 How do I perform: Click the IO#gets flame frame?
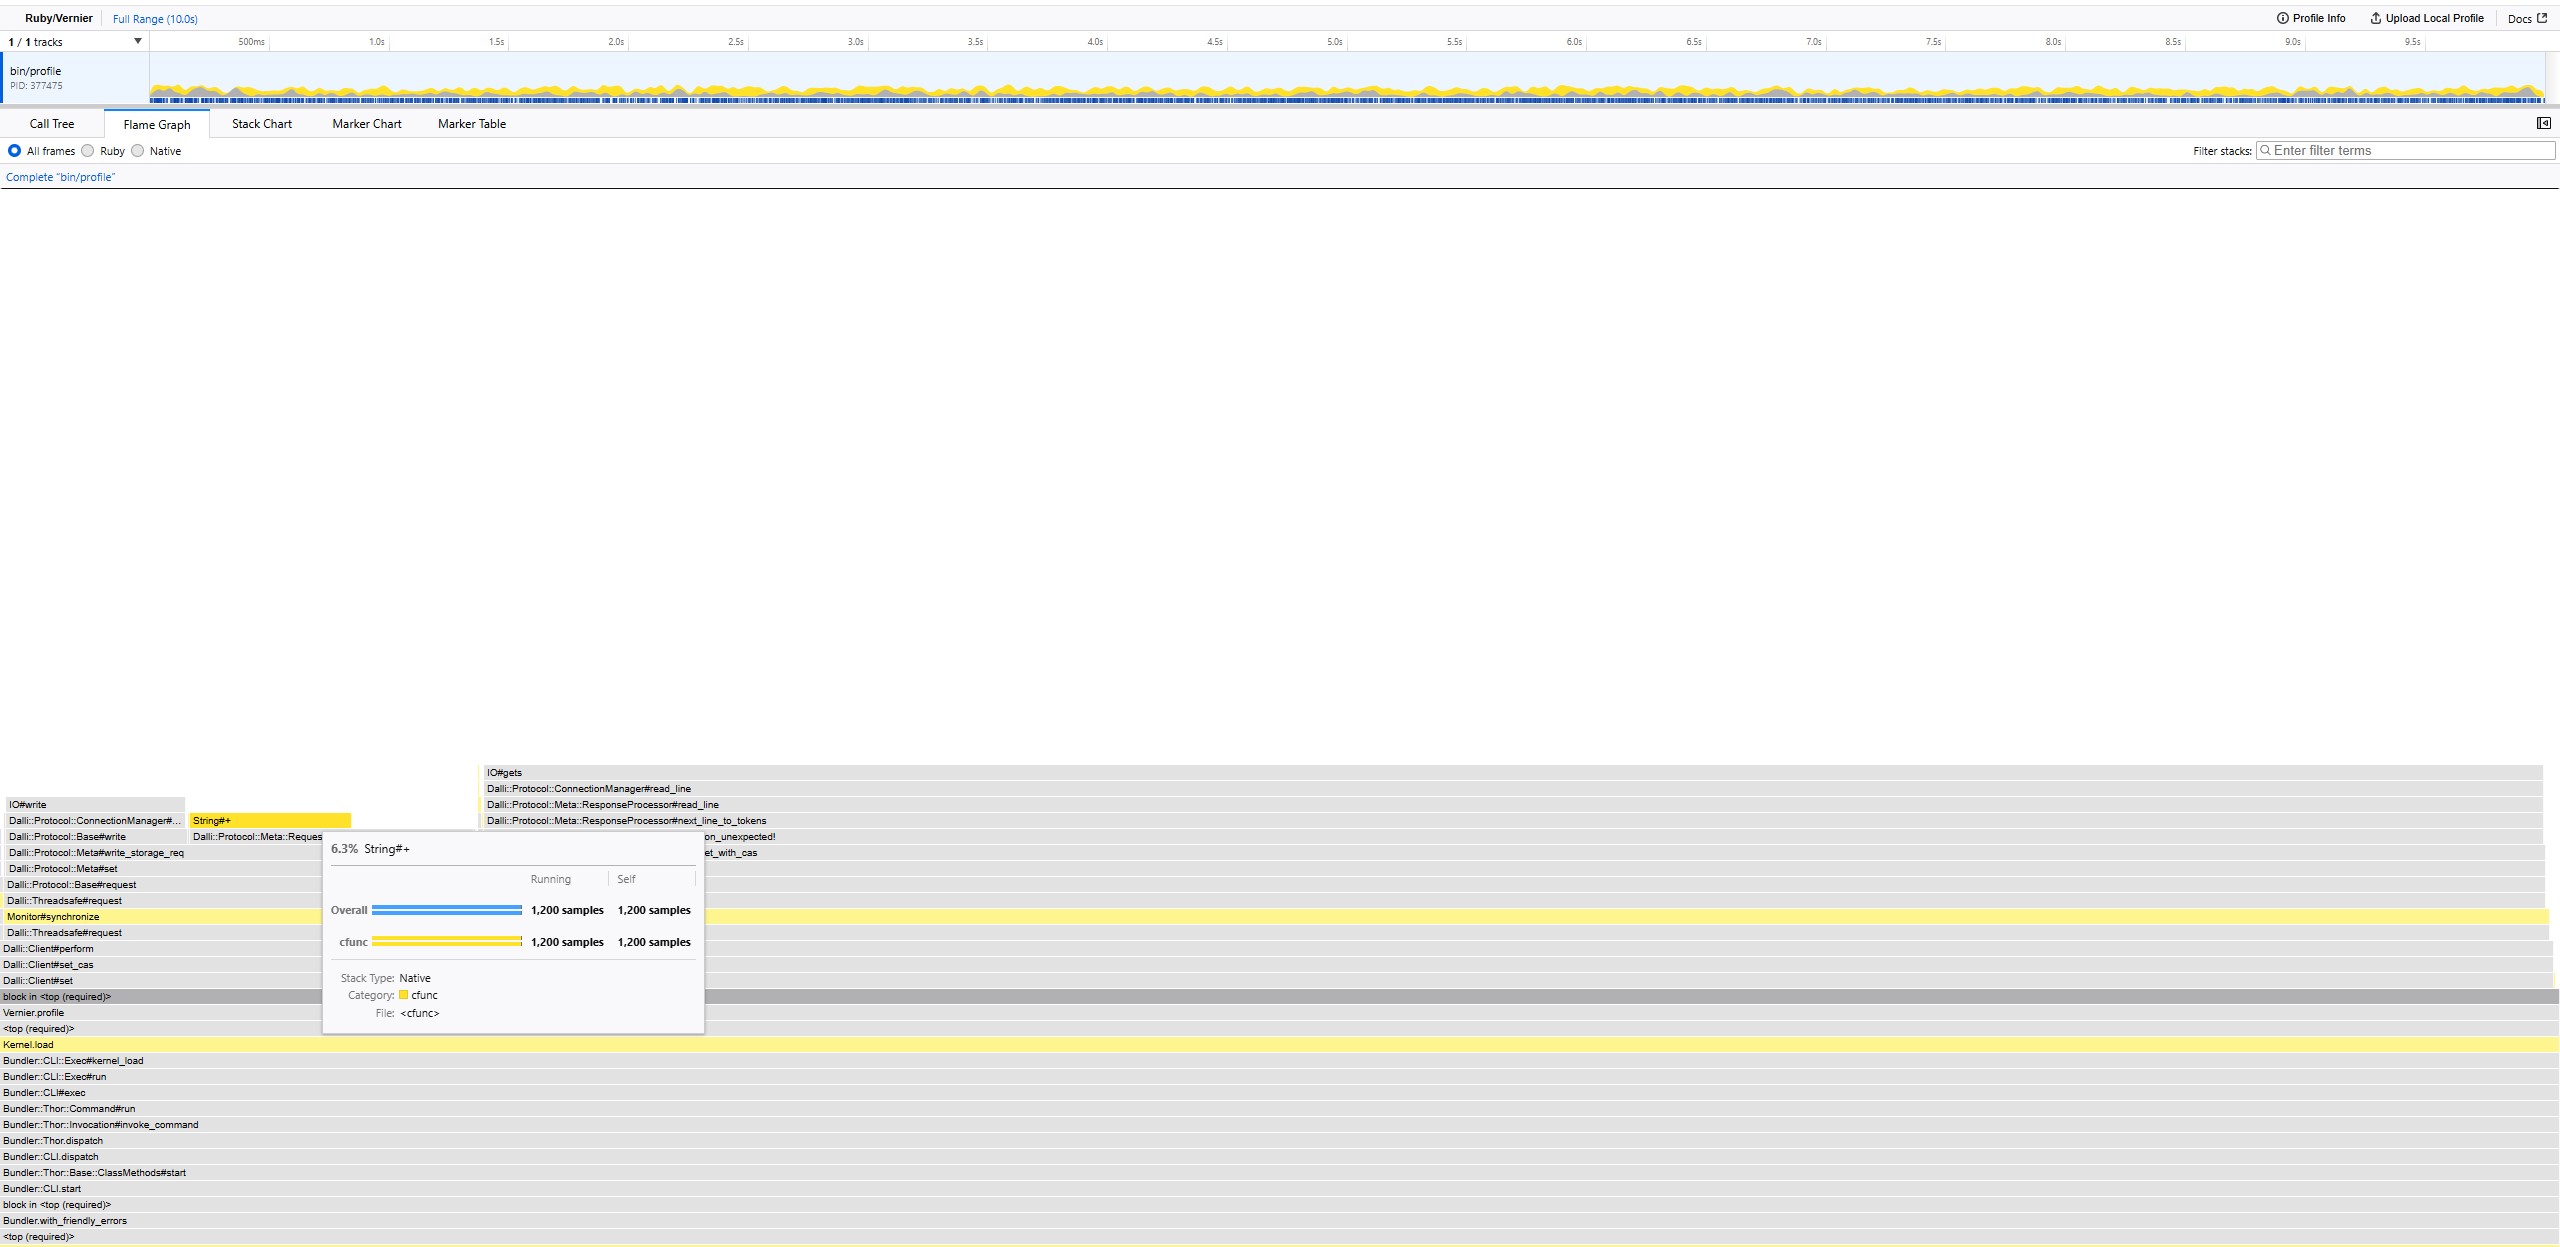click(x=1500, y=772)
